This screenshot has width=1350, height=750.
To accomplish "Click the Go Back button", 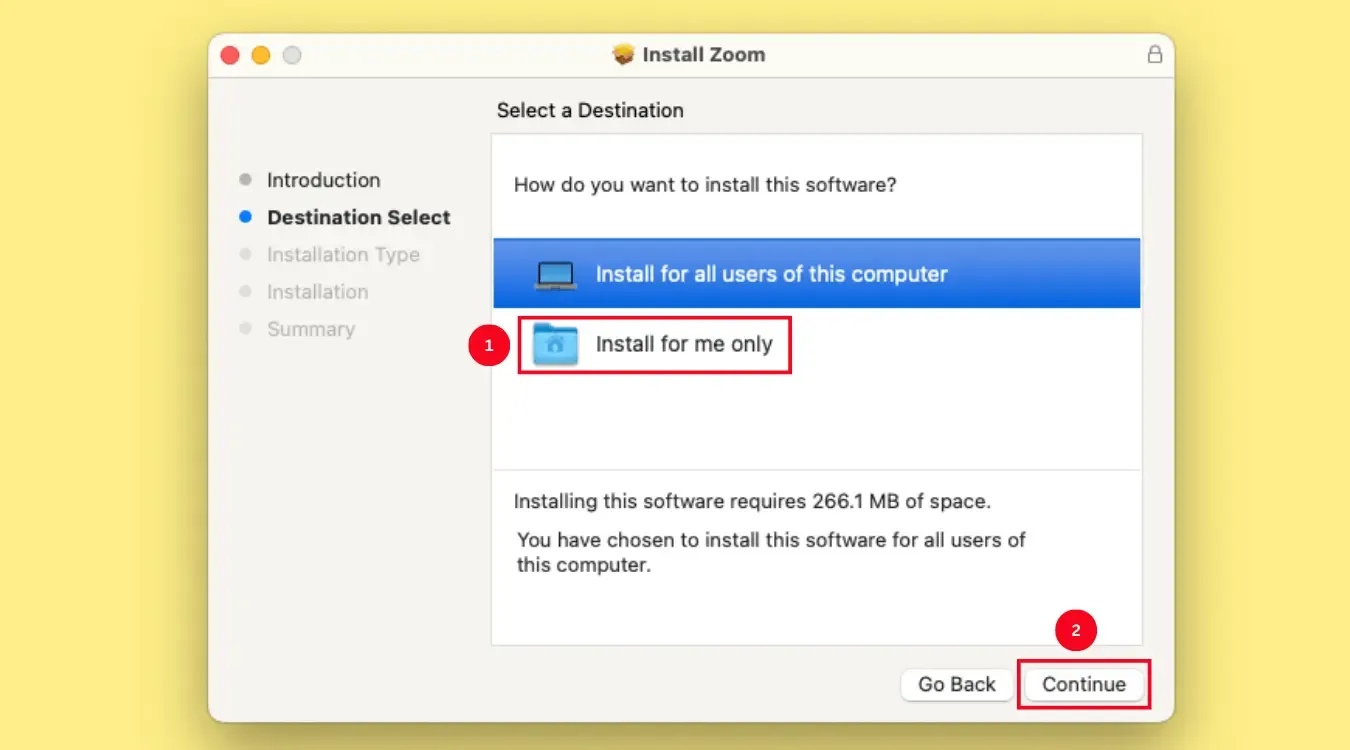I will (957, 684).
